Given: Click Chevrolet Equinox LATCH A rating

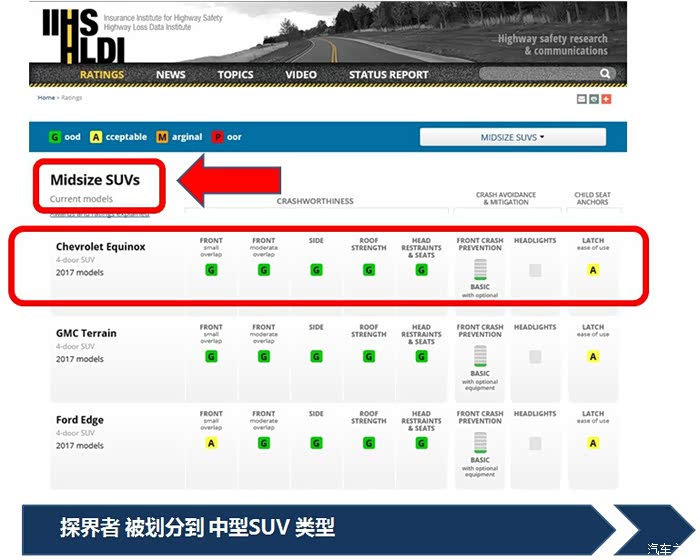Looking at the screenshot, I should (x=593, y=270).
